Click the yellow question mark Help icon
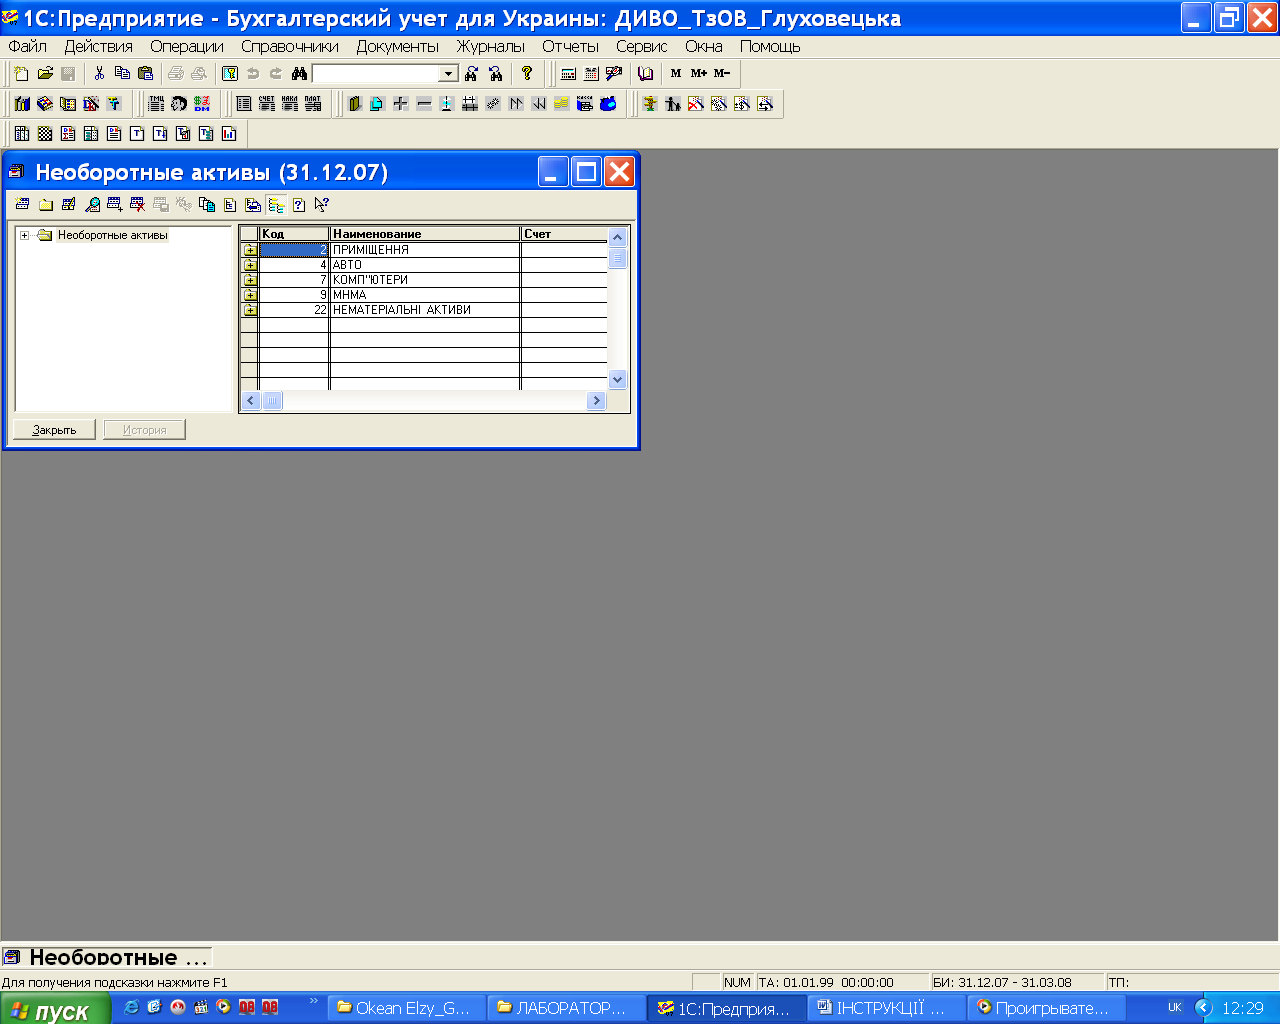This screenshot has width=1280, height=1024. pos(527,73)
